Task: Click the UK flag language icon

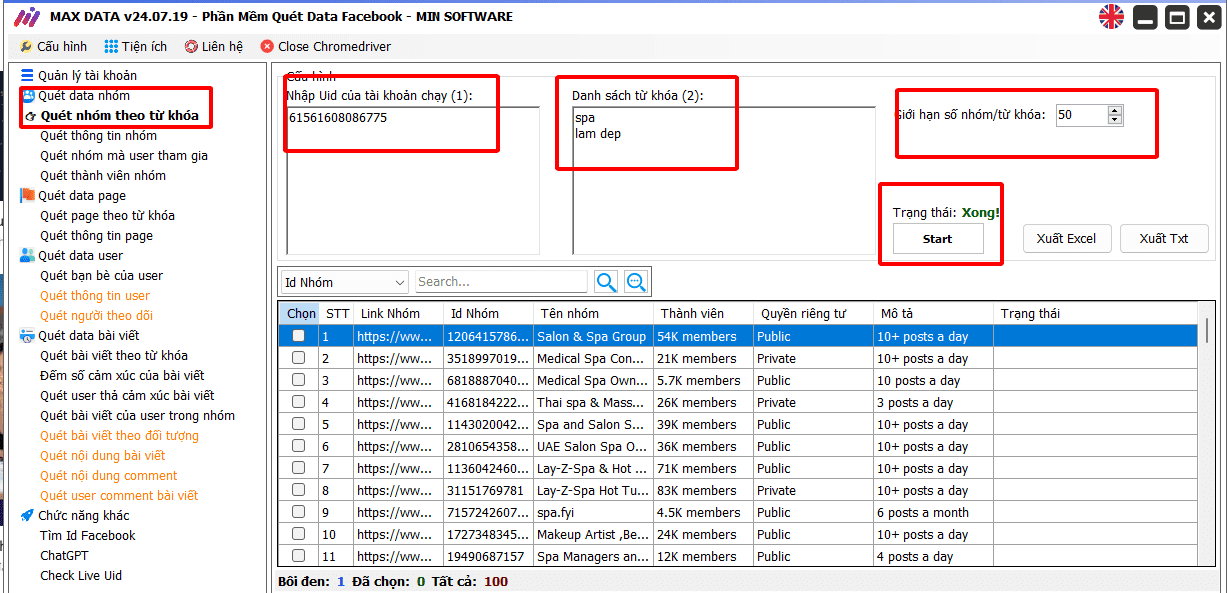Action: coord(1111,17)
